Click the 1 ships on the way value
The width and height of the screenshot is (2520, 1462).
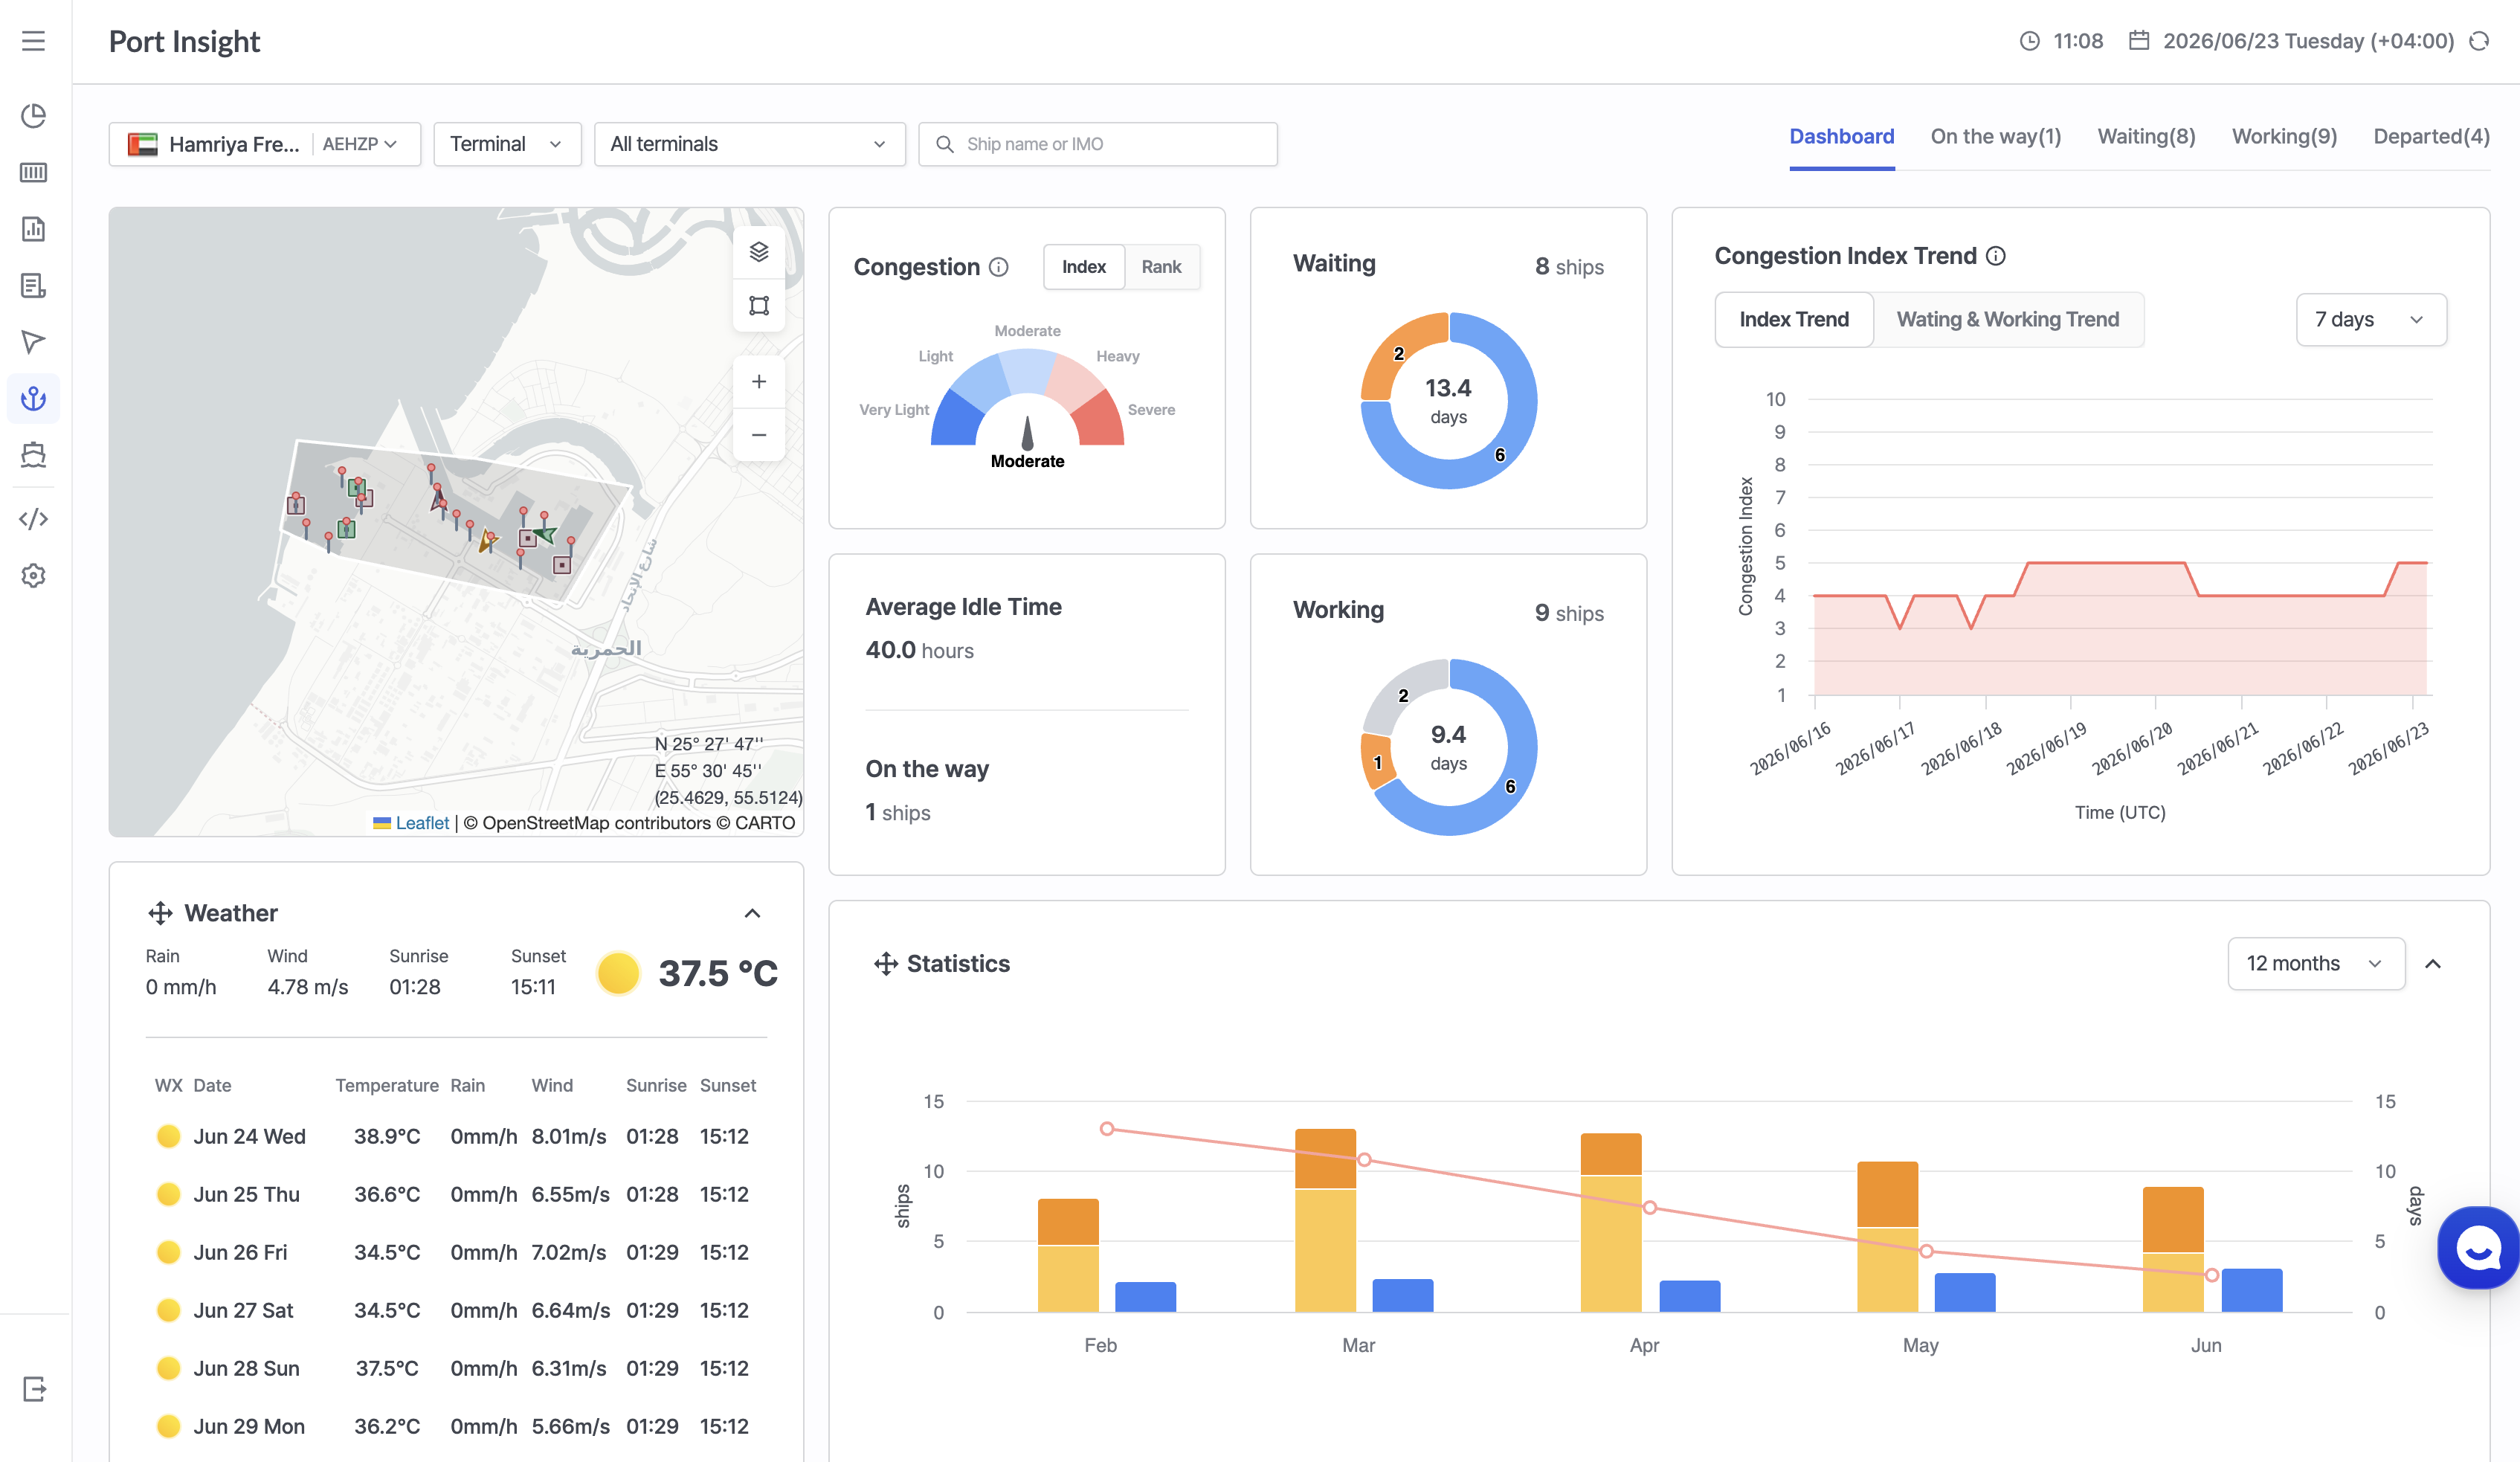pyautogui.click(x=898, y=813)
